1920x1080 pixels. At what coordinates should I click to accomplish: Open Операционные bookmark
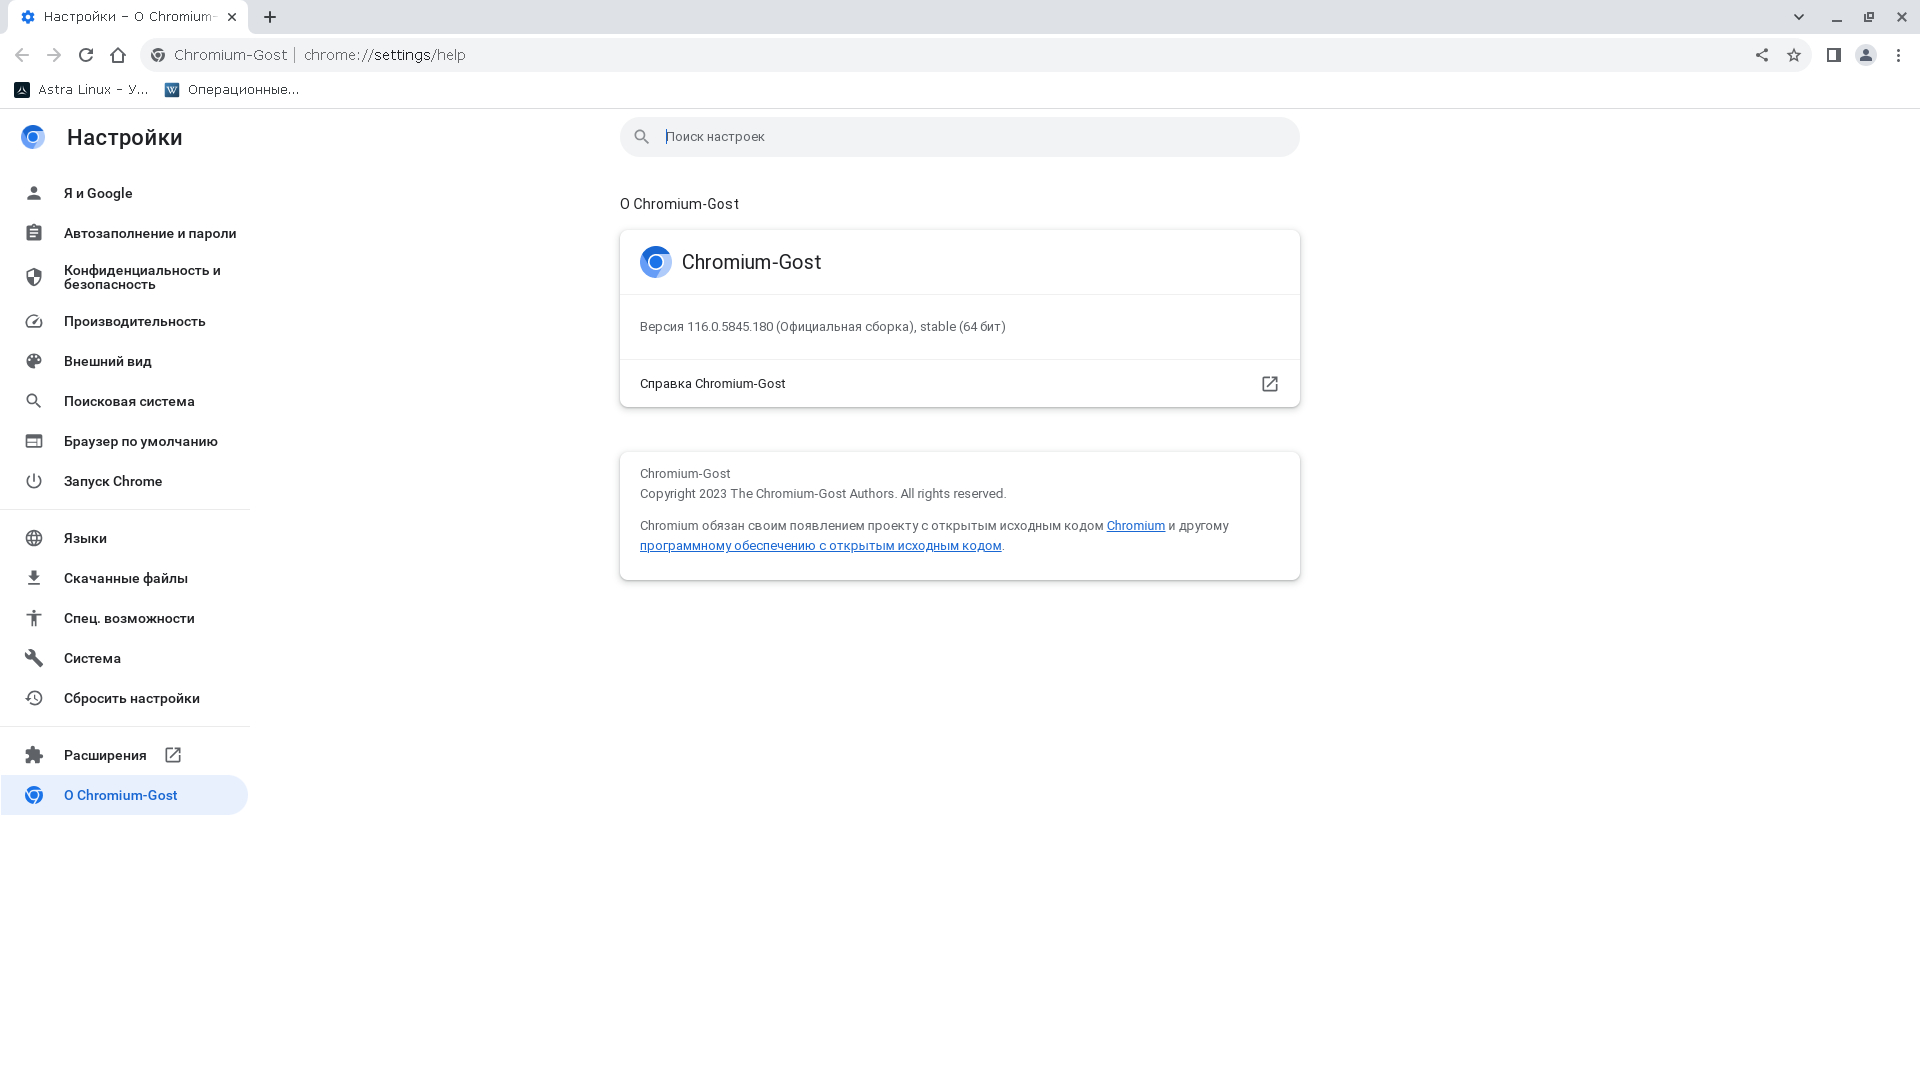point(232,90)
